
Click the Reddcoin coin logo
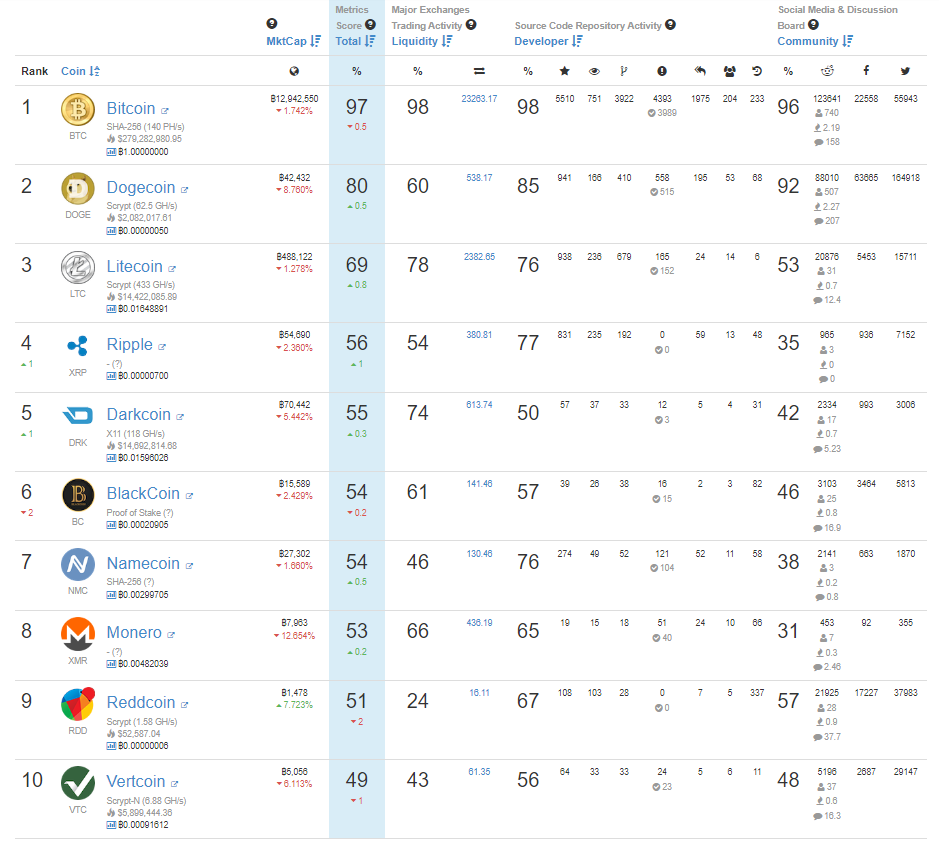(78, 704)
